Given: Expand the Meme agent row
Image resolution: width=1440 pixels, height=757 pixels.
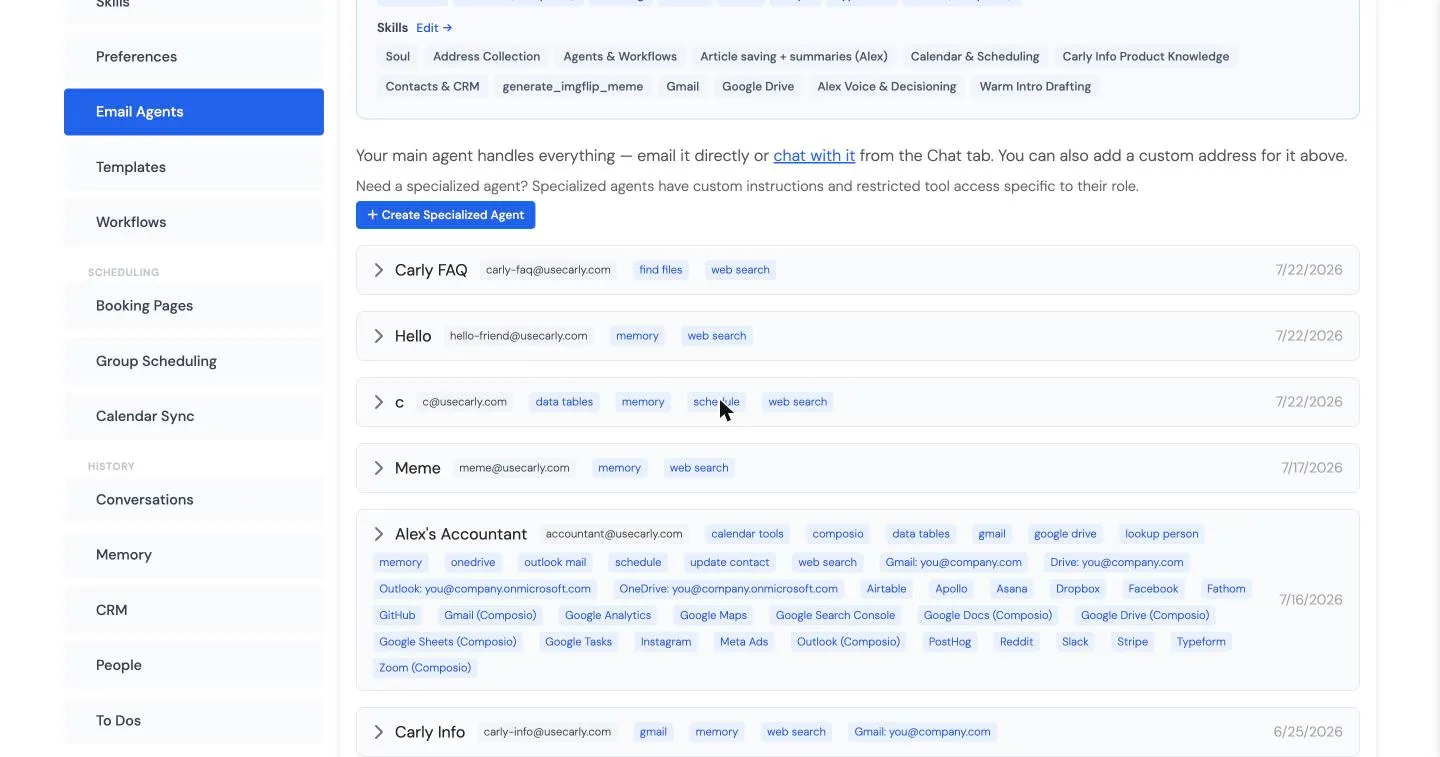Looking at the screenshot, I should [378, 468].
